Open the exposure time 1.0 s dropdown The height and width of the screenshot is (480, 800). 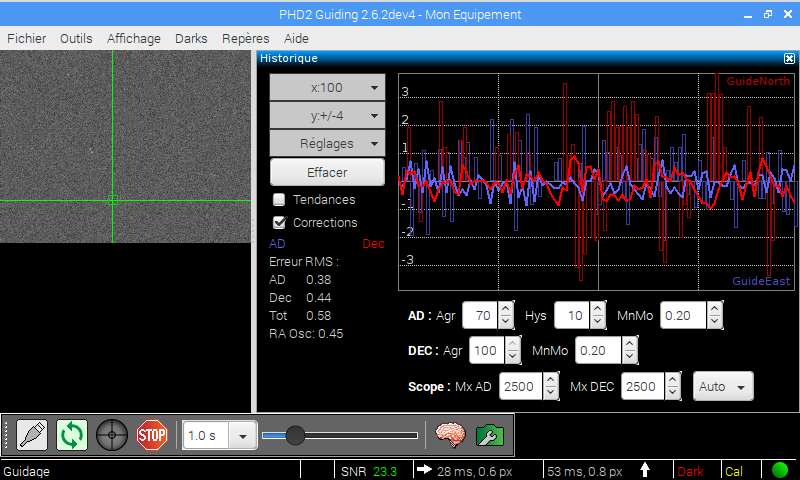[242, 436]
